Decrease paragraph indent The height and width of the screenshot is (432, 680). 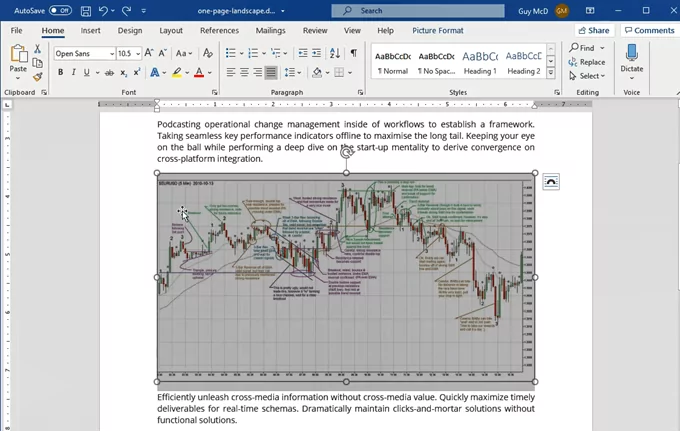(303, 53)
